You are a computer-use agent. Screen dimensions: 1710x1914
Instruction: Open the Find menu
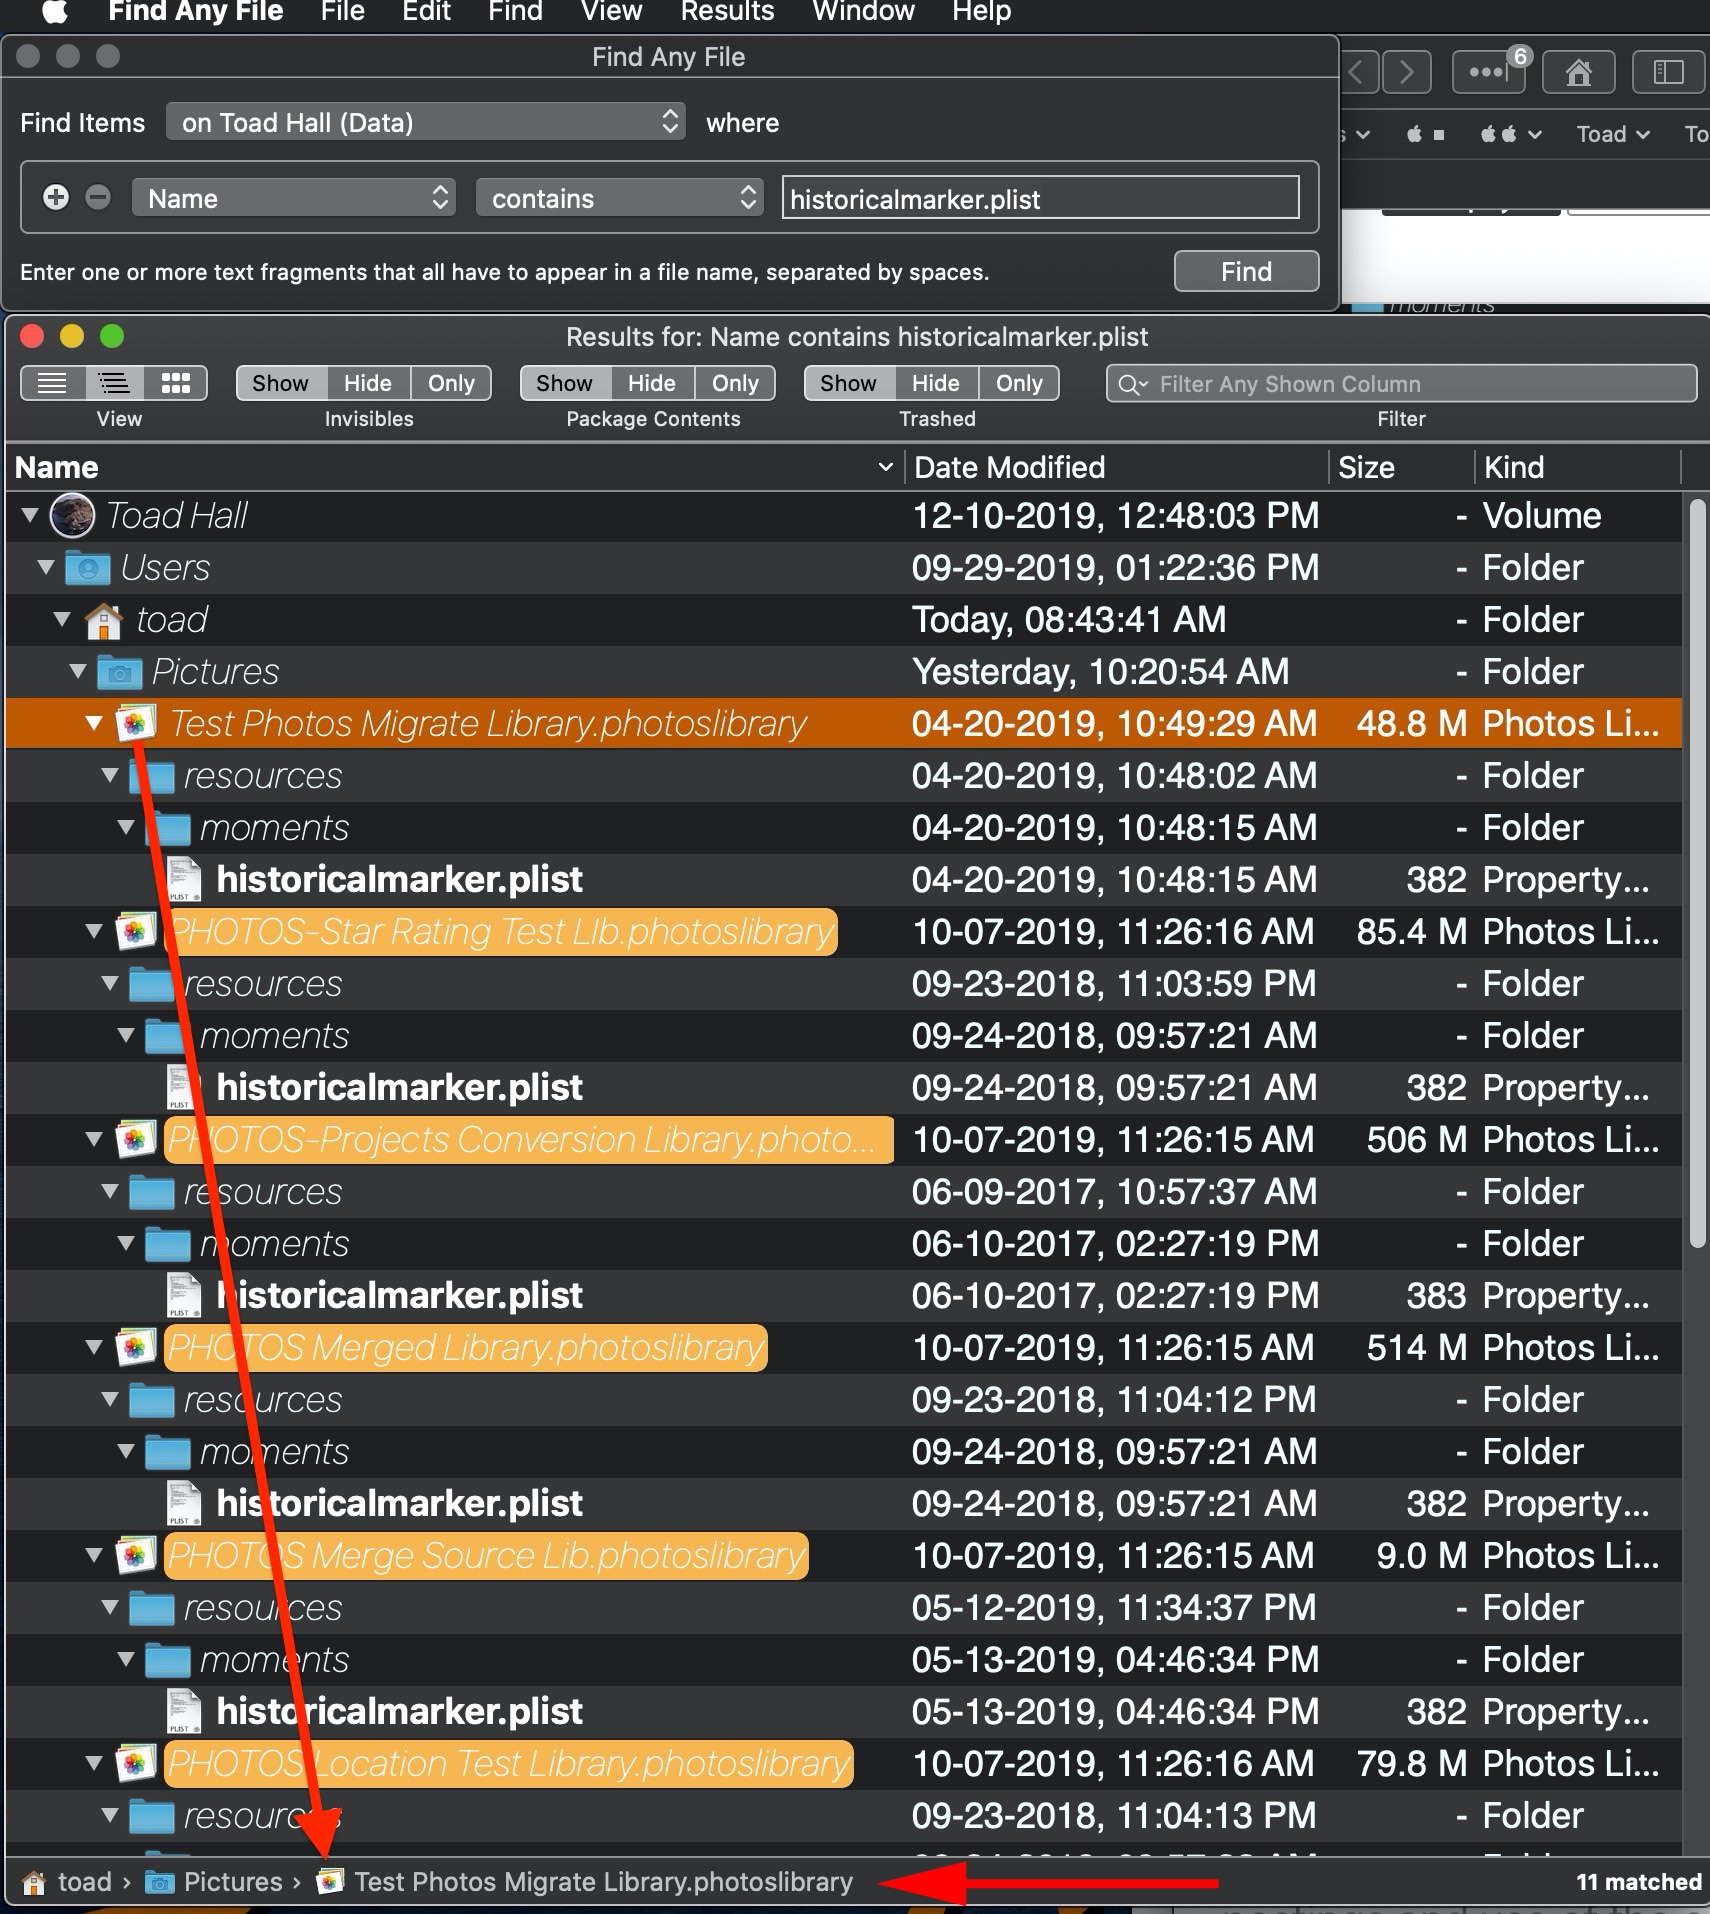(515, 12)
